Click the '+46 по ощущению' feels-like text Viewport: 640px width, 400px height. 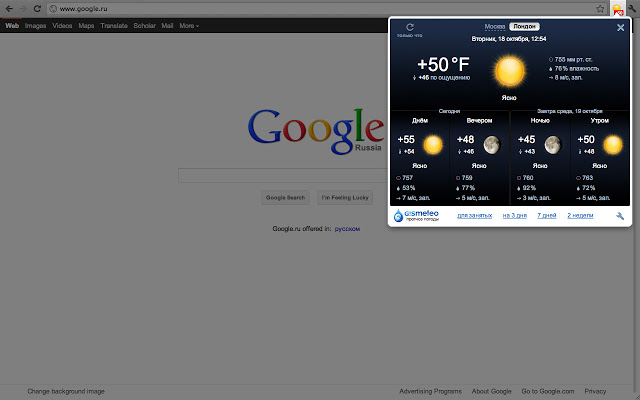tap(441, 78)
